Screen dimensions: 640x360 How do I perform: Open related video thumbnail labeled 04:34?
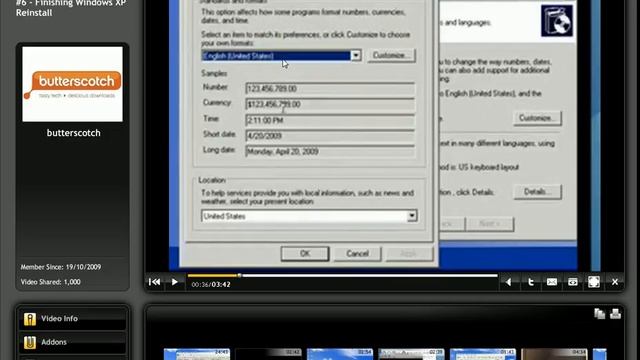coord(554,354)
